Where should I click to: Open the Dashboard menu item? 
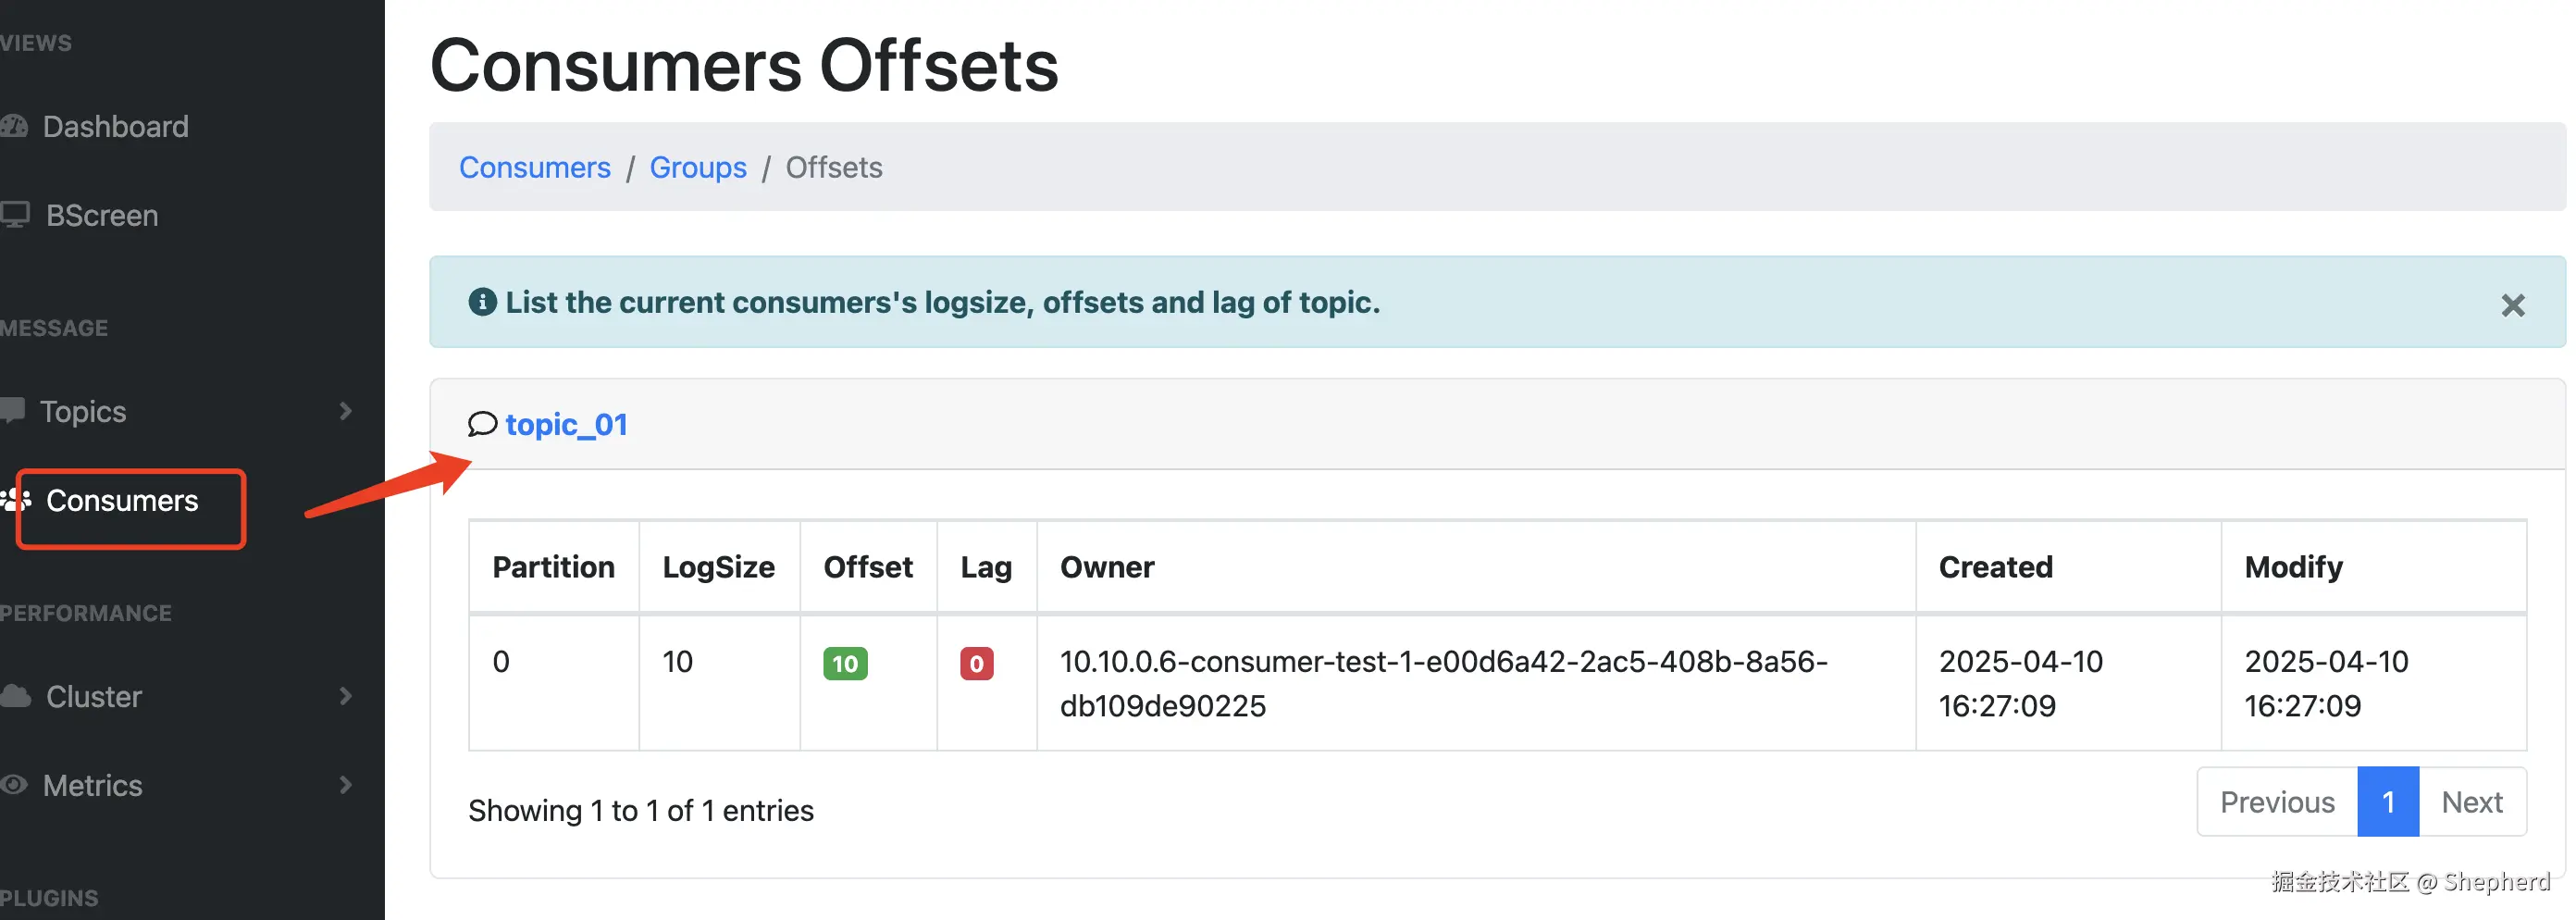click(115, 126)
